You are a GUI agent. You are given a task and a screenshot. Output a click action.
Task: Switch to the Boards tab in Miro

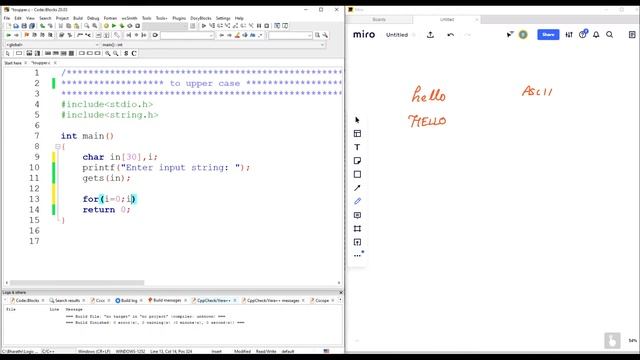(379, 20)
